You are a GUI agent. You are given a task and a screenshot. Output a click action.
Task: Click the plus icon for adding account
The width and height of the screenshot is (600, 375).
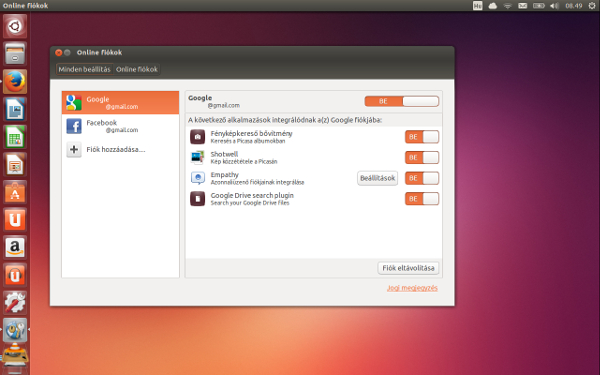pyautogui.click(x=74, y=150)
